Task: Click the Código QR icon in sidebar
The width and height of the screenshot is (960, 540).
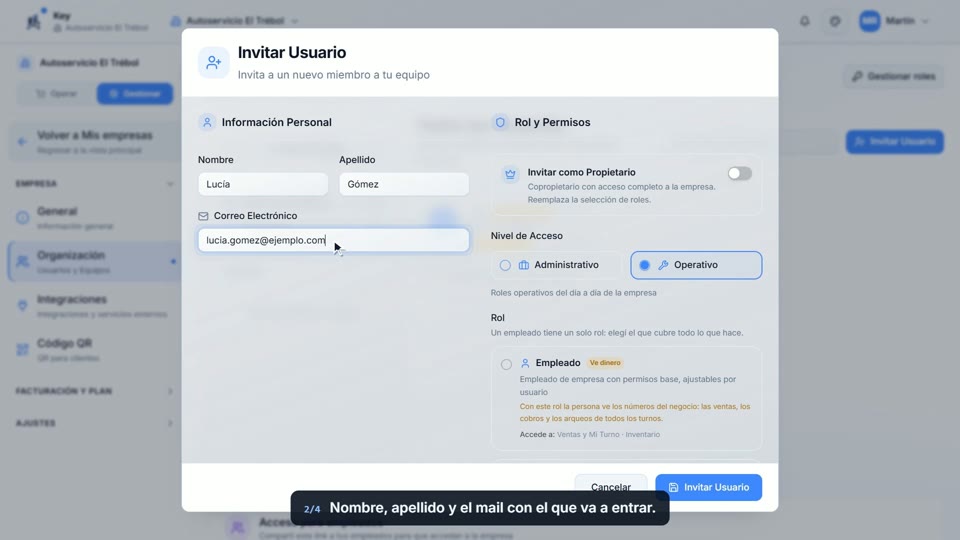Action: (x=23, y=350)
